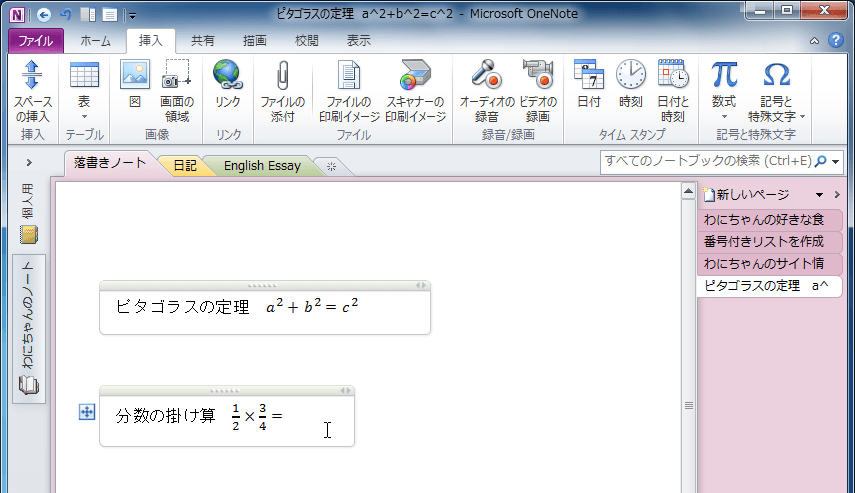Switch to the ホーム ribbon tab
This screenshot has height=493, width=855.
[x=95, y=41]
